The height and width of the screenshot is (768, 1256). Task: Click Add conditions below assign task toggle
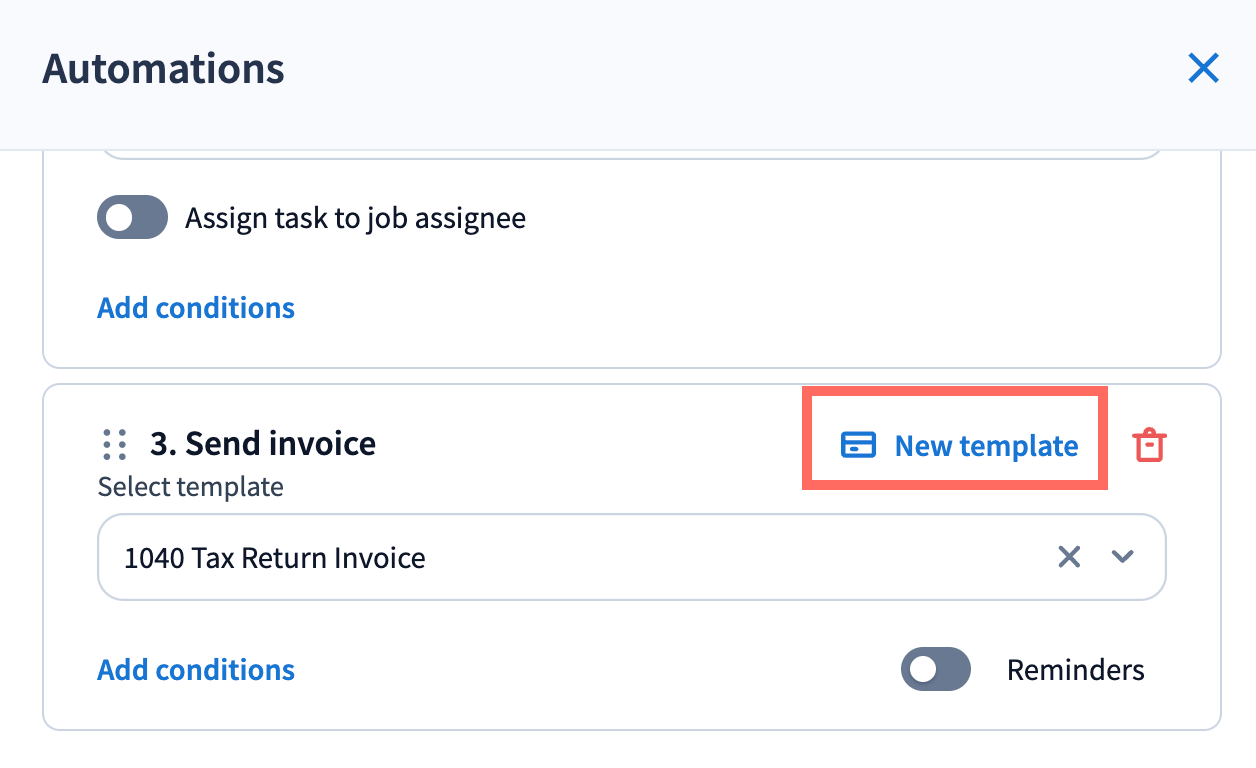tap(196, 307)
